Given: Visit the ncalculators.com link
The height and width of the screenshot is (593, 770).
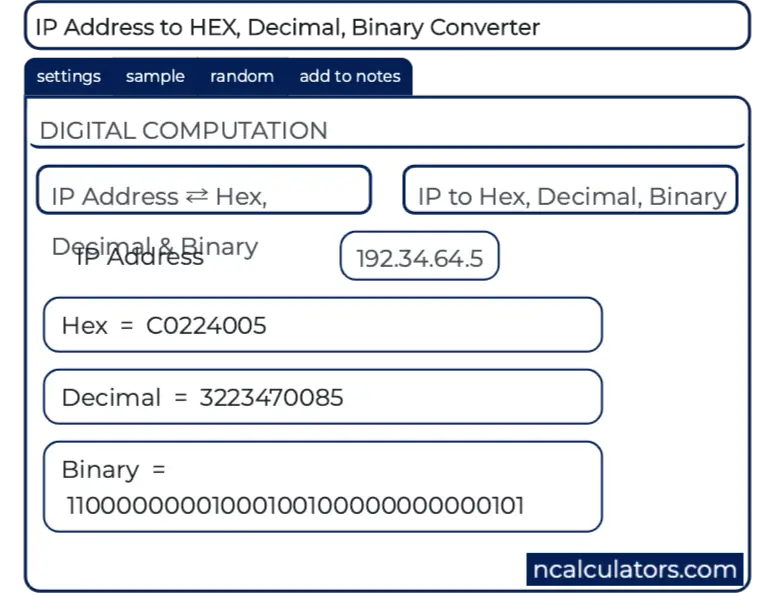Looking at the screenshot, I should [x=634, y=570].
